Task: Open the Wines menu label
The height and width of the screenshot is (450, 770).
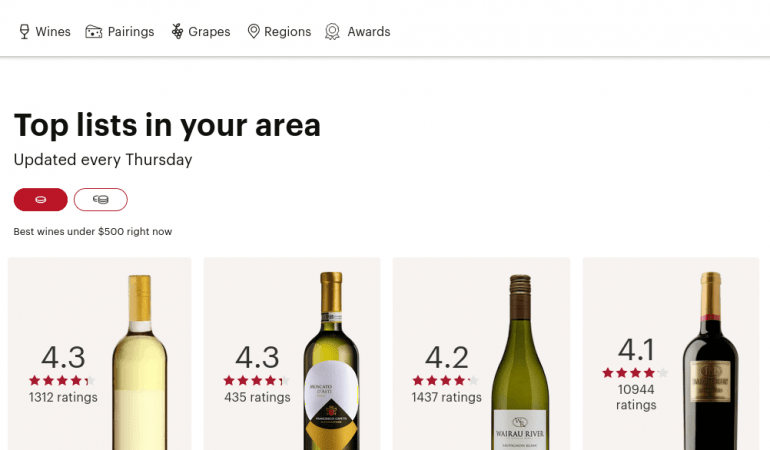Action: coord(53,32)
